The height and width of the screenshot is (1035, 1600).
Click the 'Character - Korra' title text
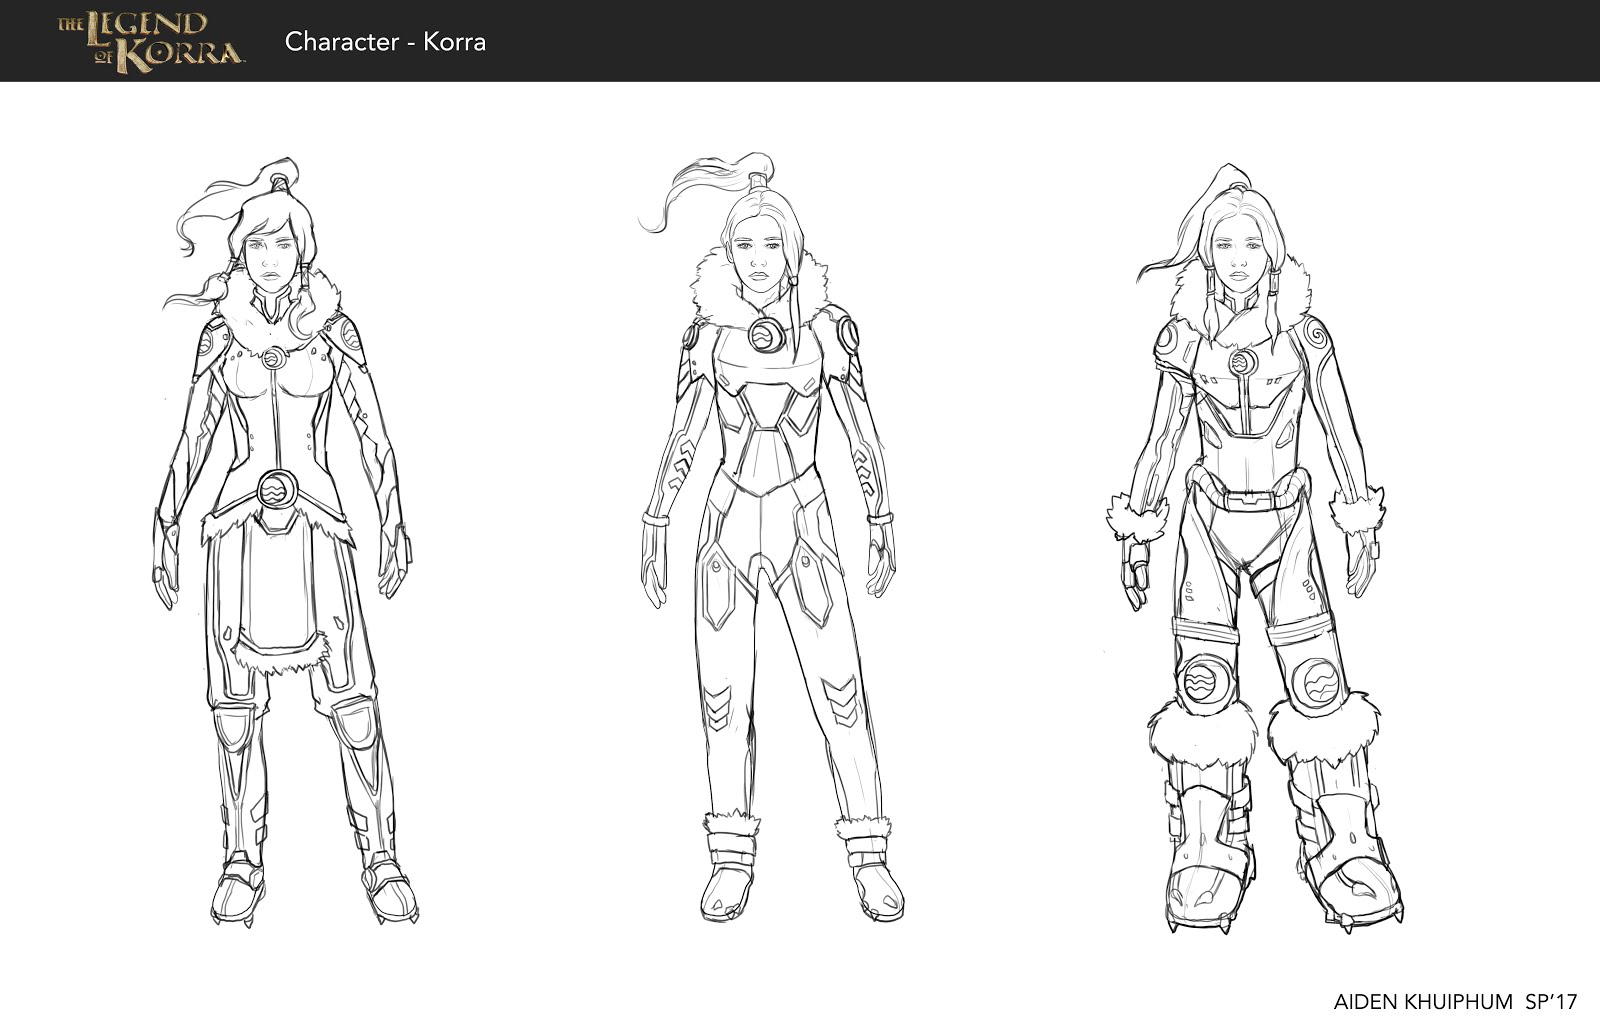pos(385,42)
